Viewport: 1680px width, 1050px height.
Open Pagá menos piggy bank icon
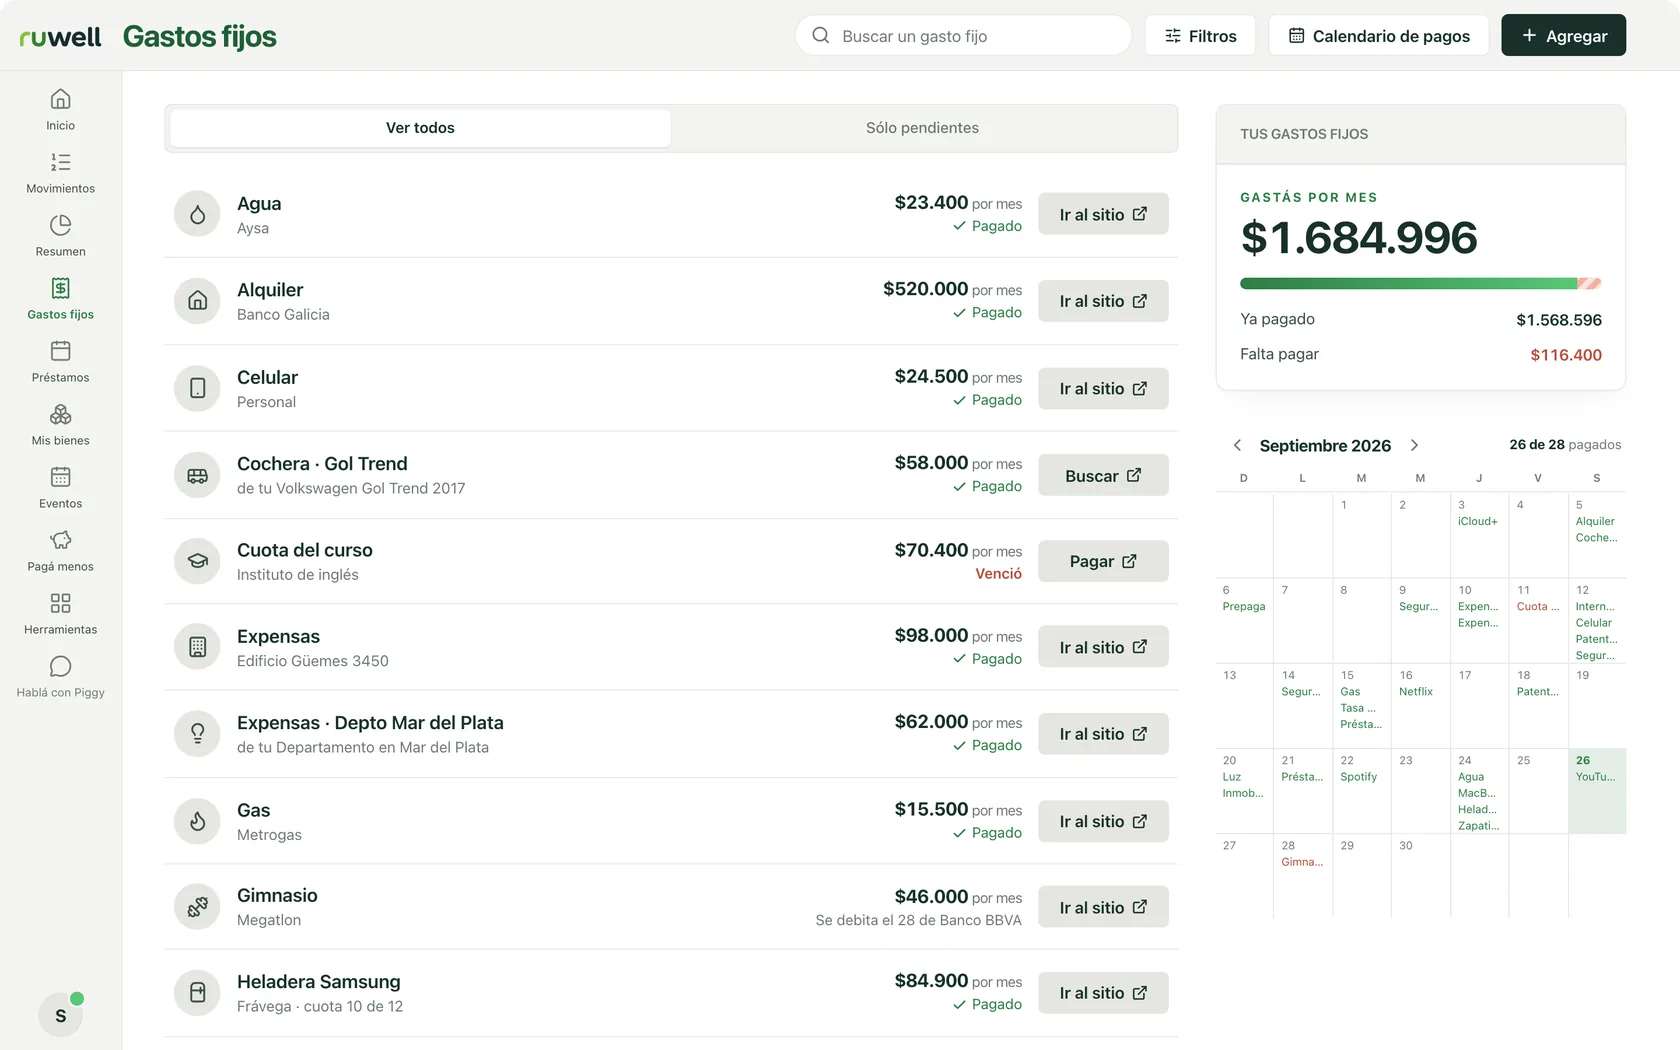(x=60, y=540)
